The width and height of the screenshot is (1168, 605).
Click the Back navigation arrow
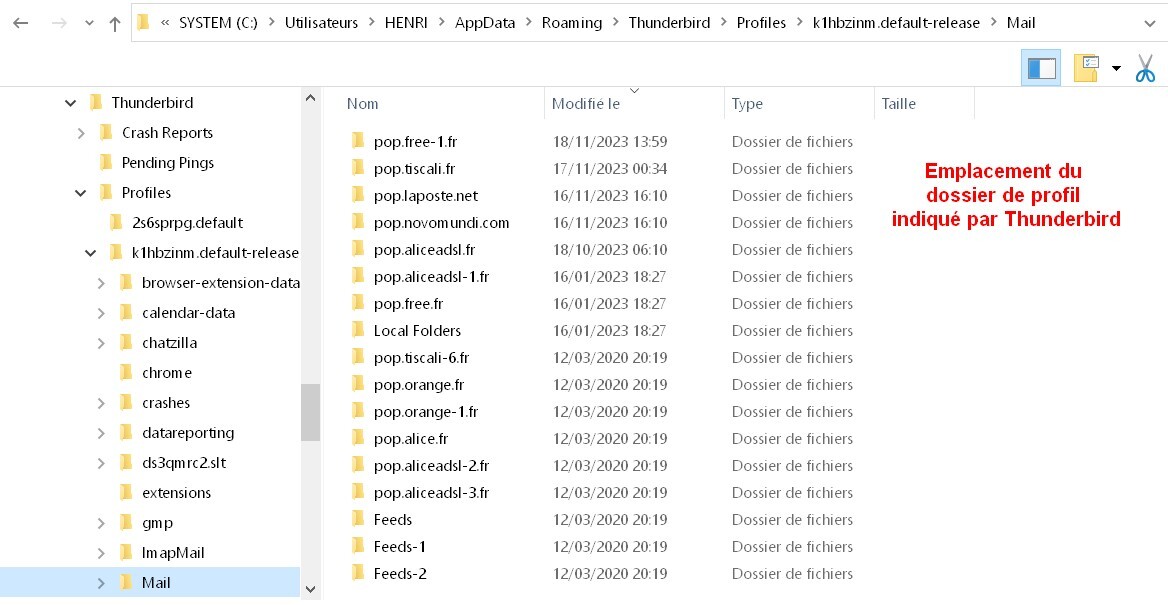(21, 23)
